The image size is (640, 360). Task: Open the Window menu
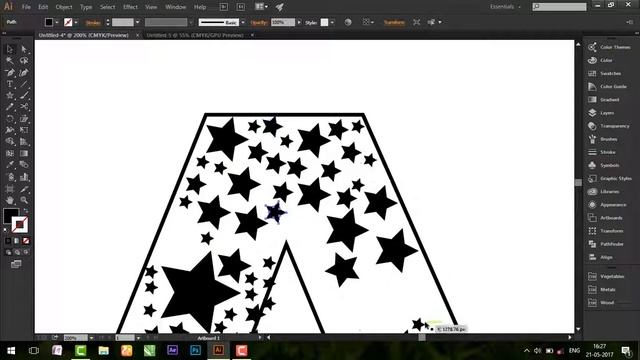click(x=176, y=7)
